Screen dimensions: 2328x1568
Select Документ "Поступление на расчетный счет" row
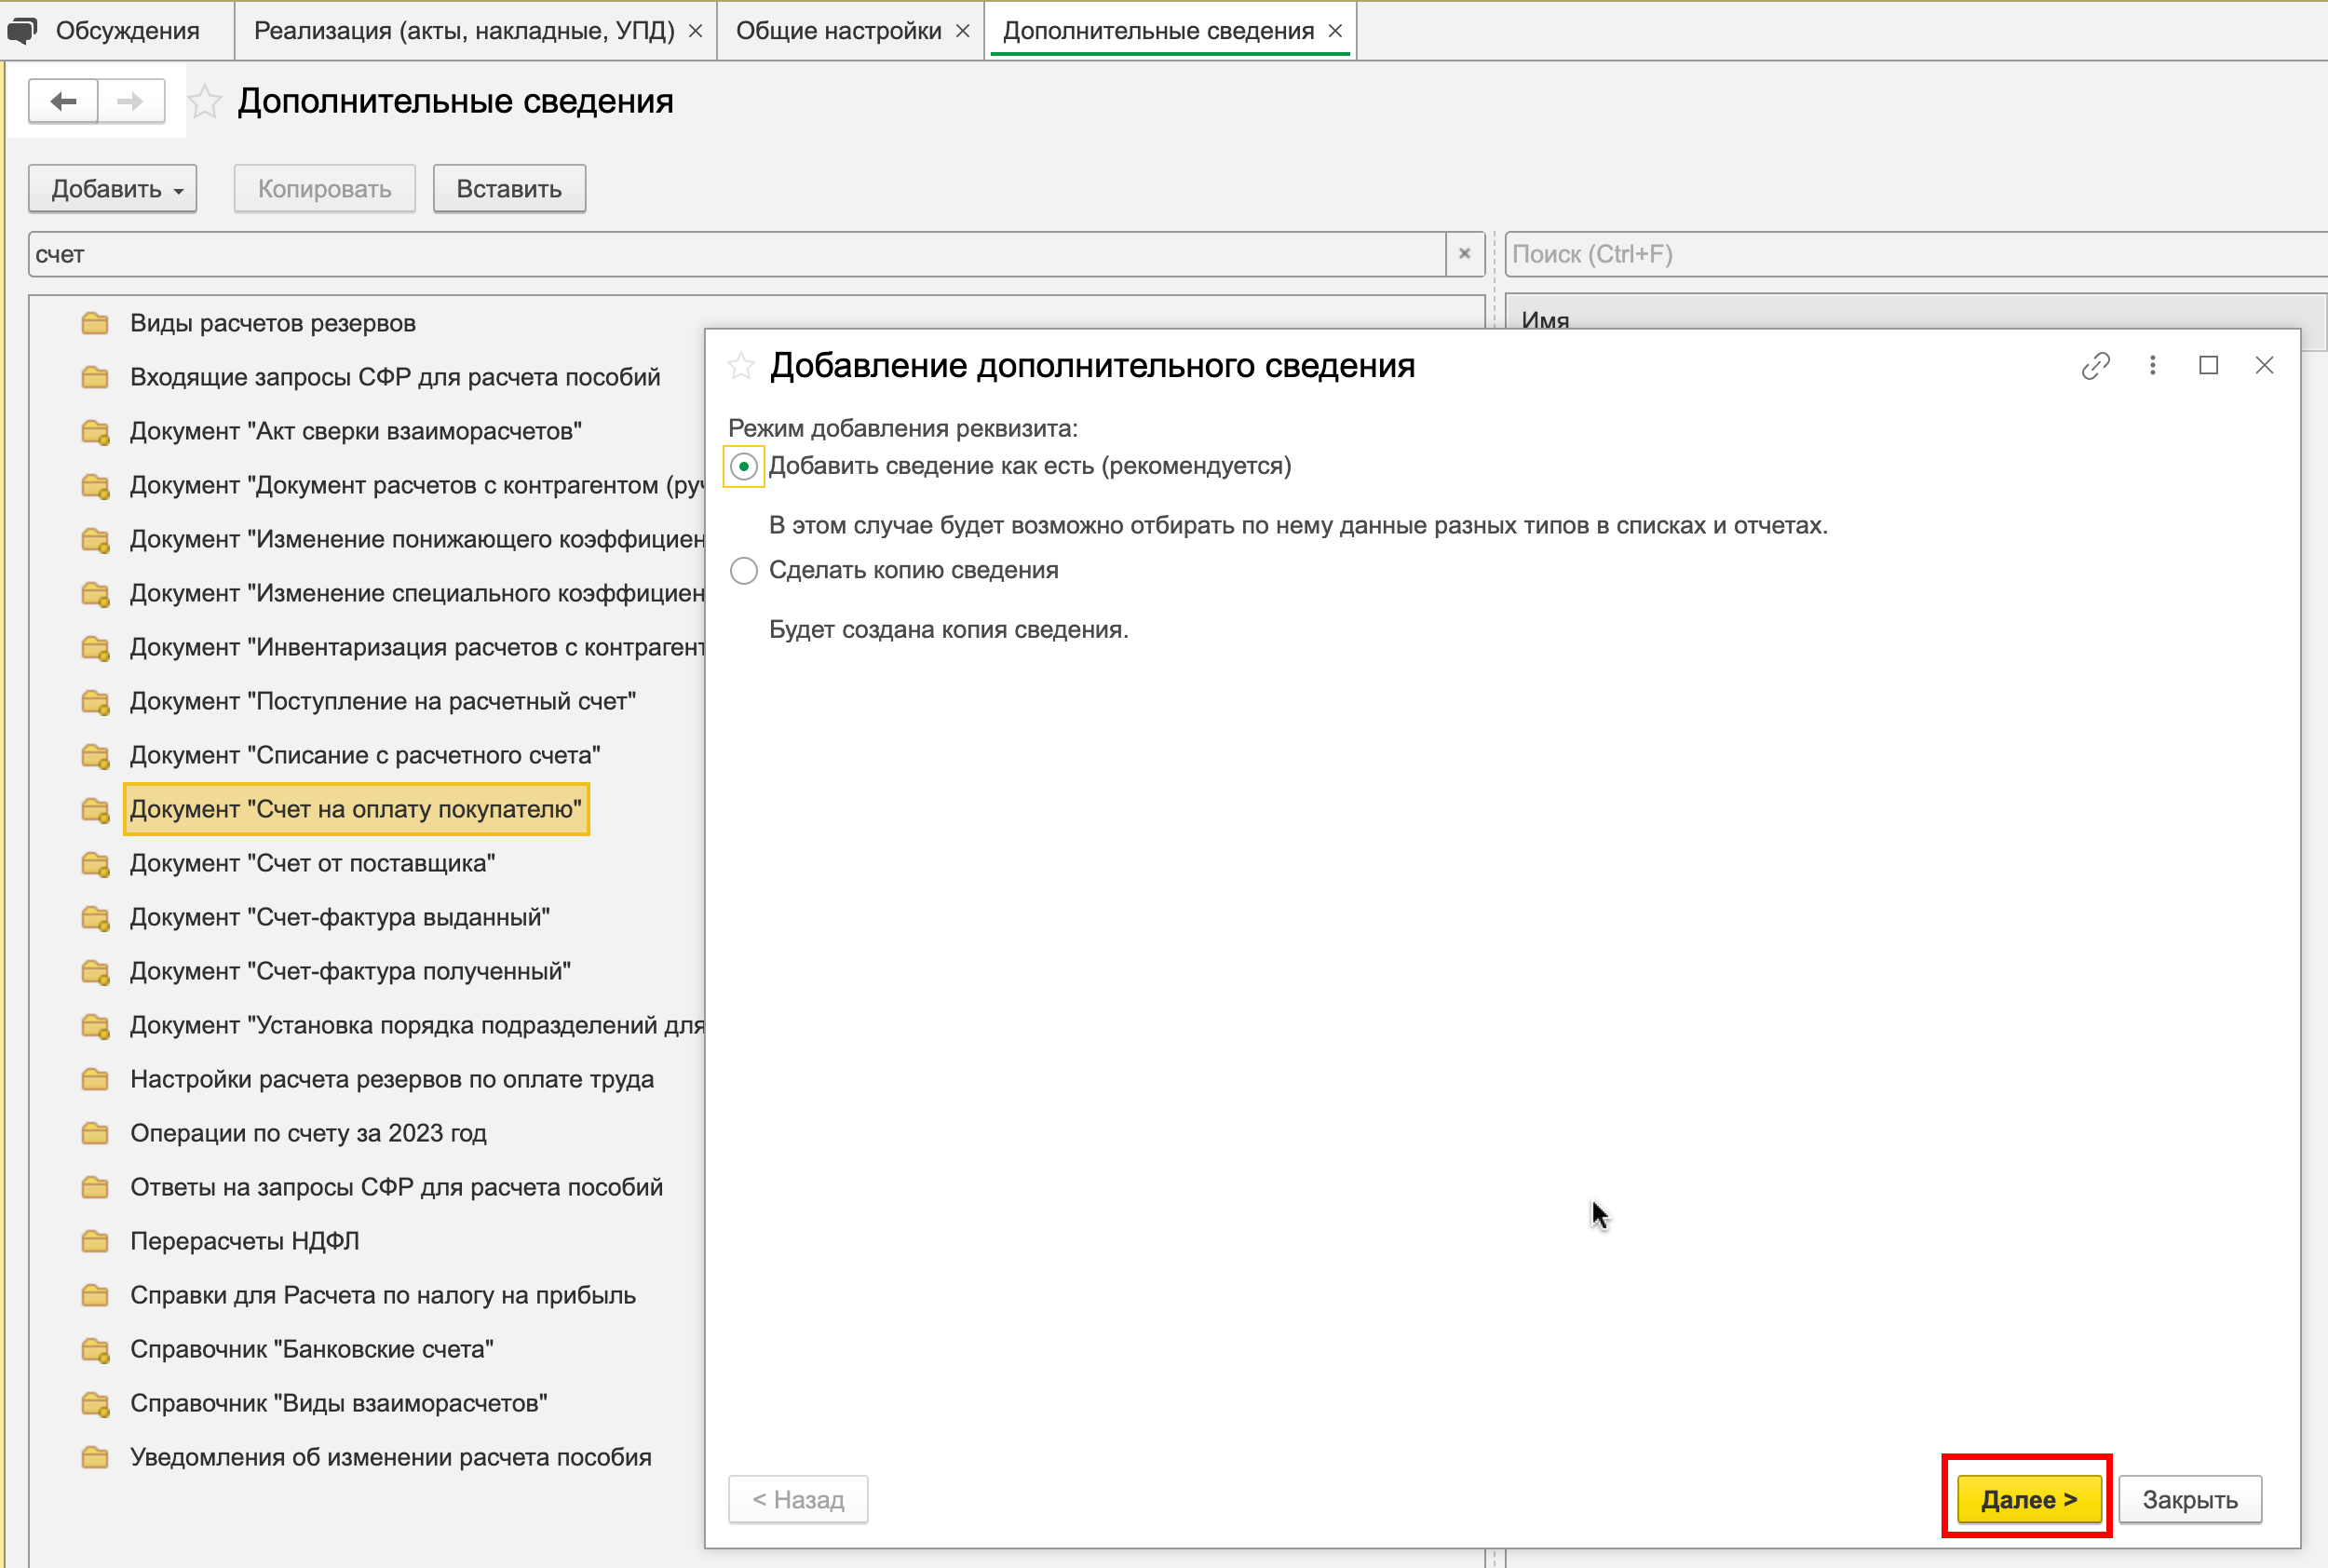click(x=383, y=701)
